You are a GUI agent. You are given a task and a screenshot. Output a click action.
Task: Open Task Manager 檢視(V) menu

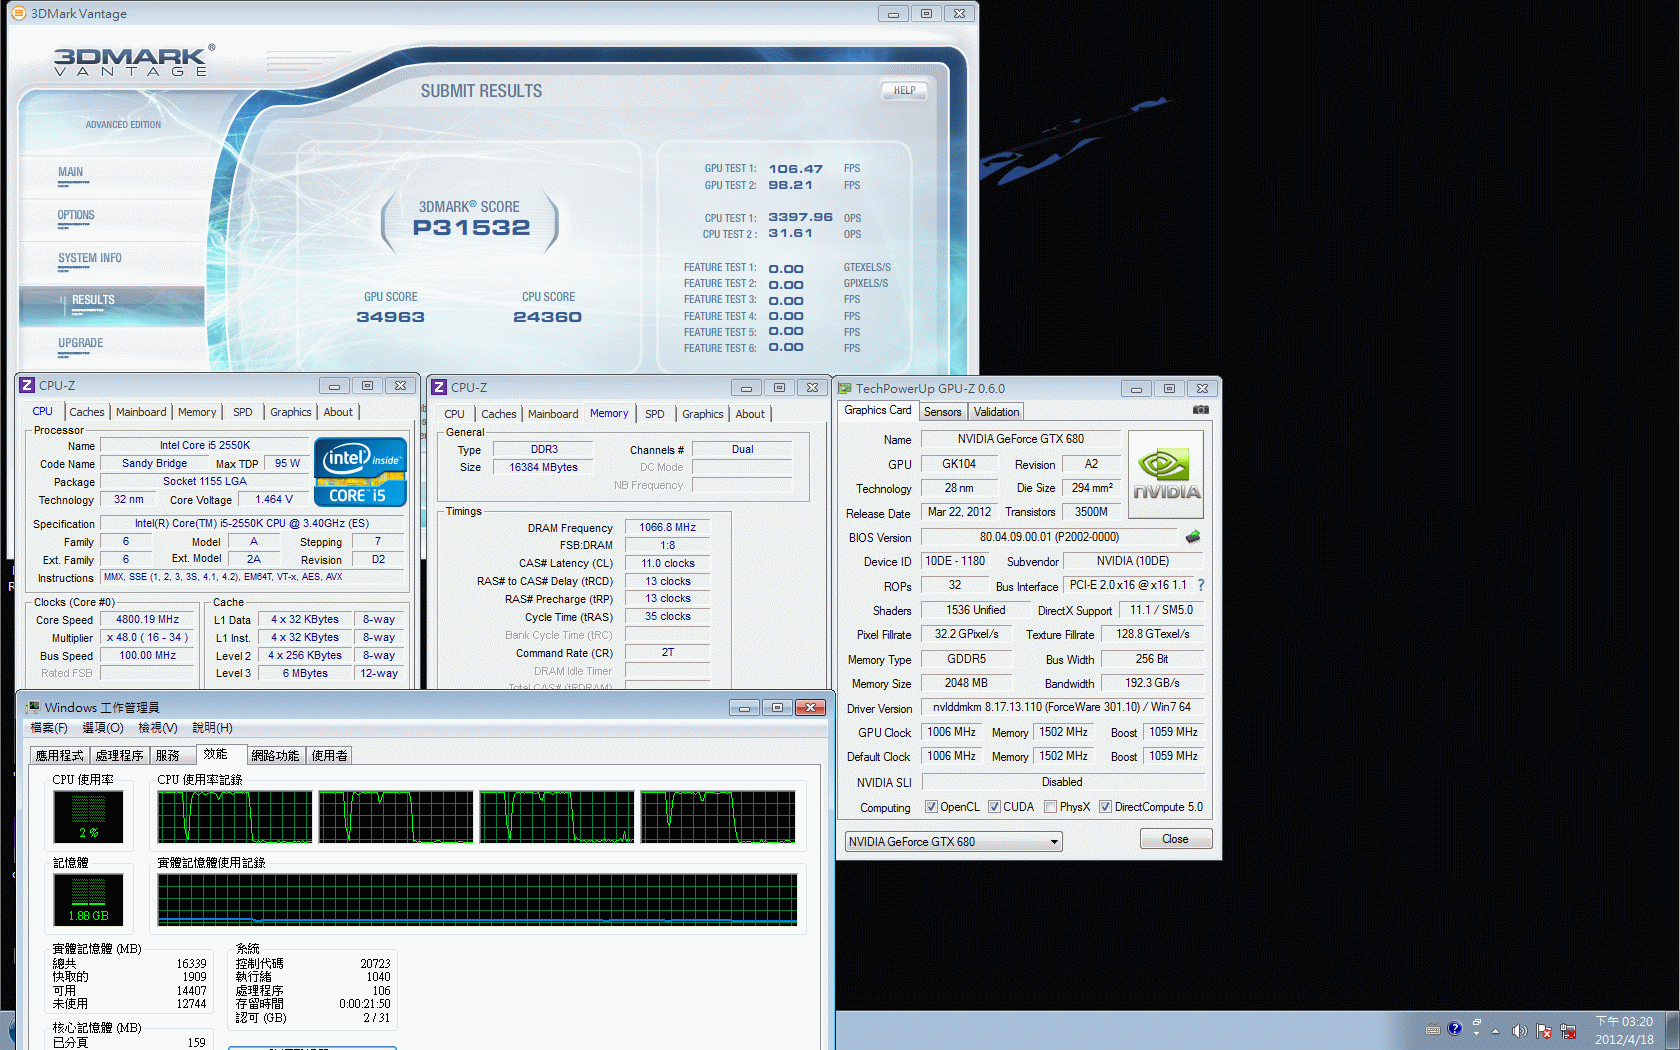158,728
